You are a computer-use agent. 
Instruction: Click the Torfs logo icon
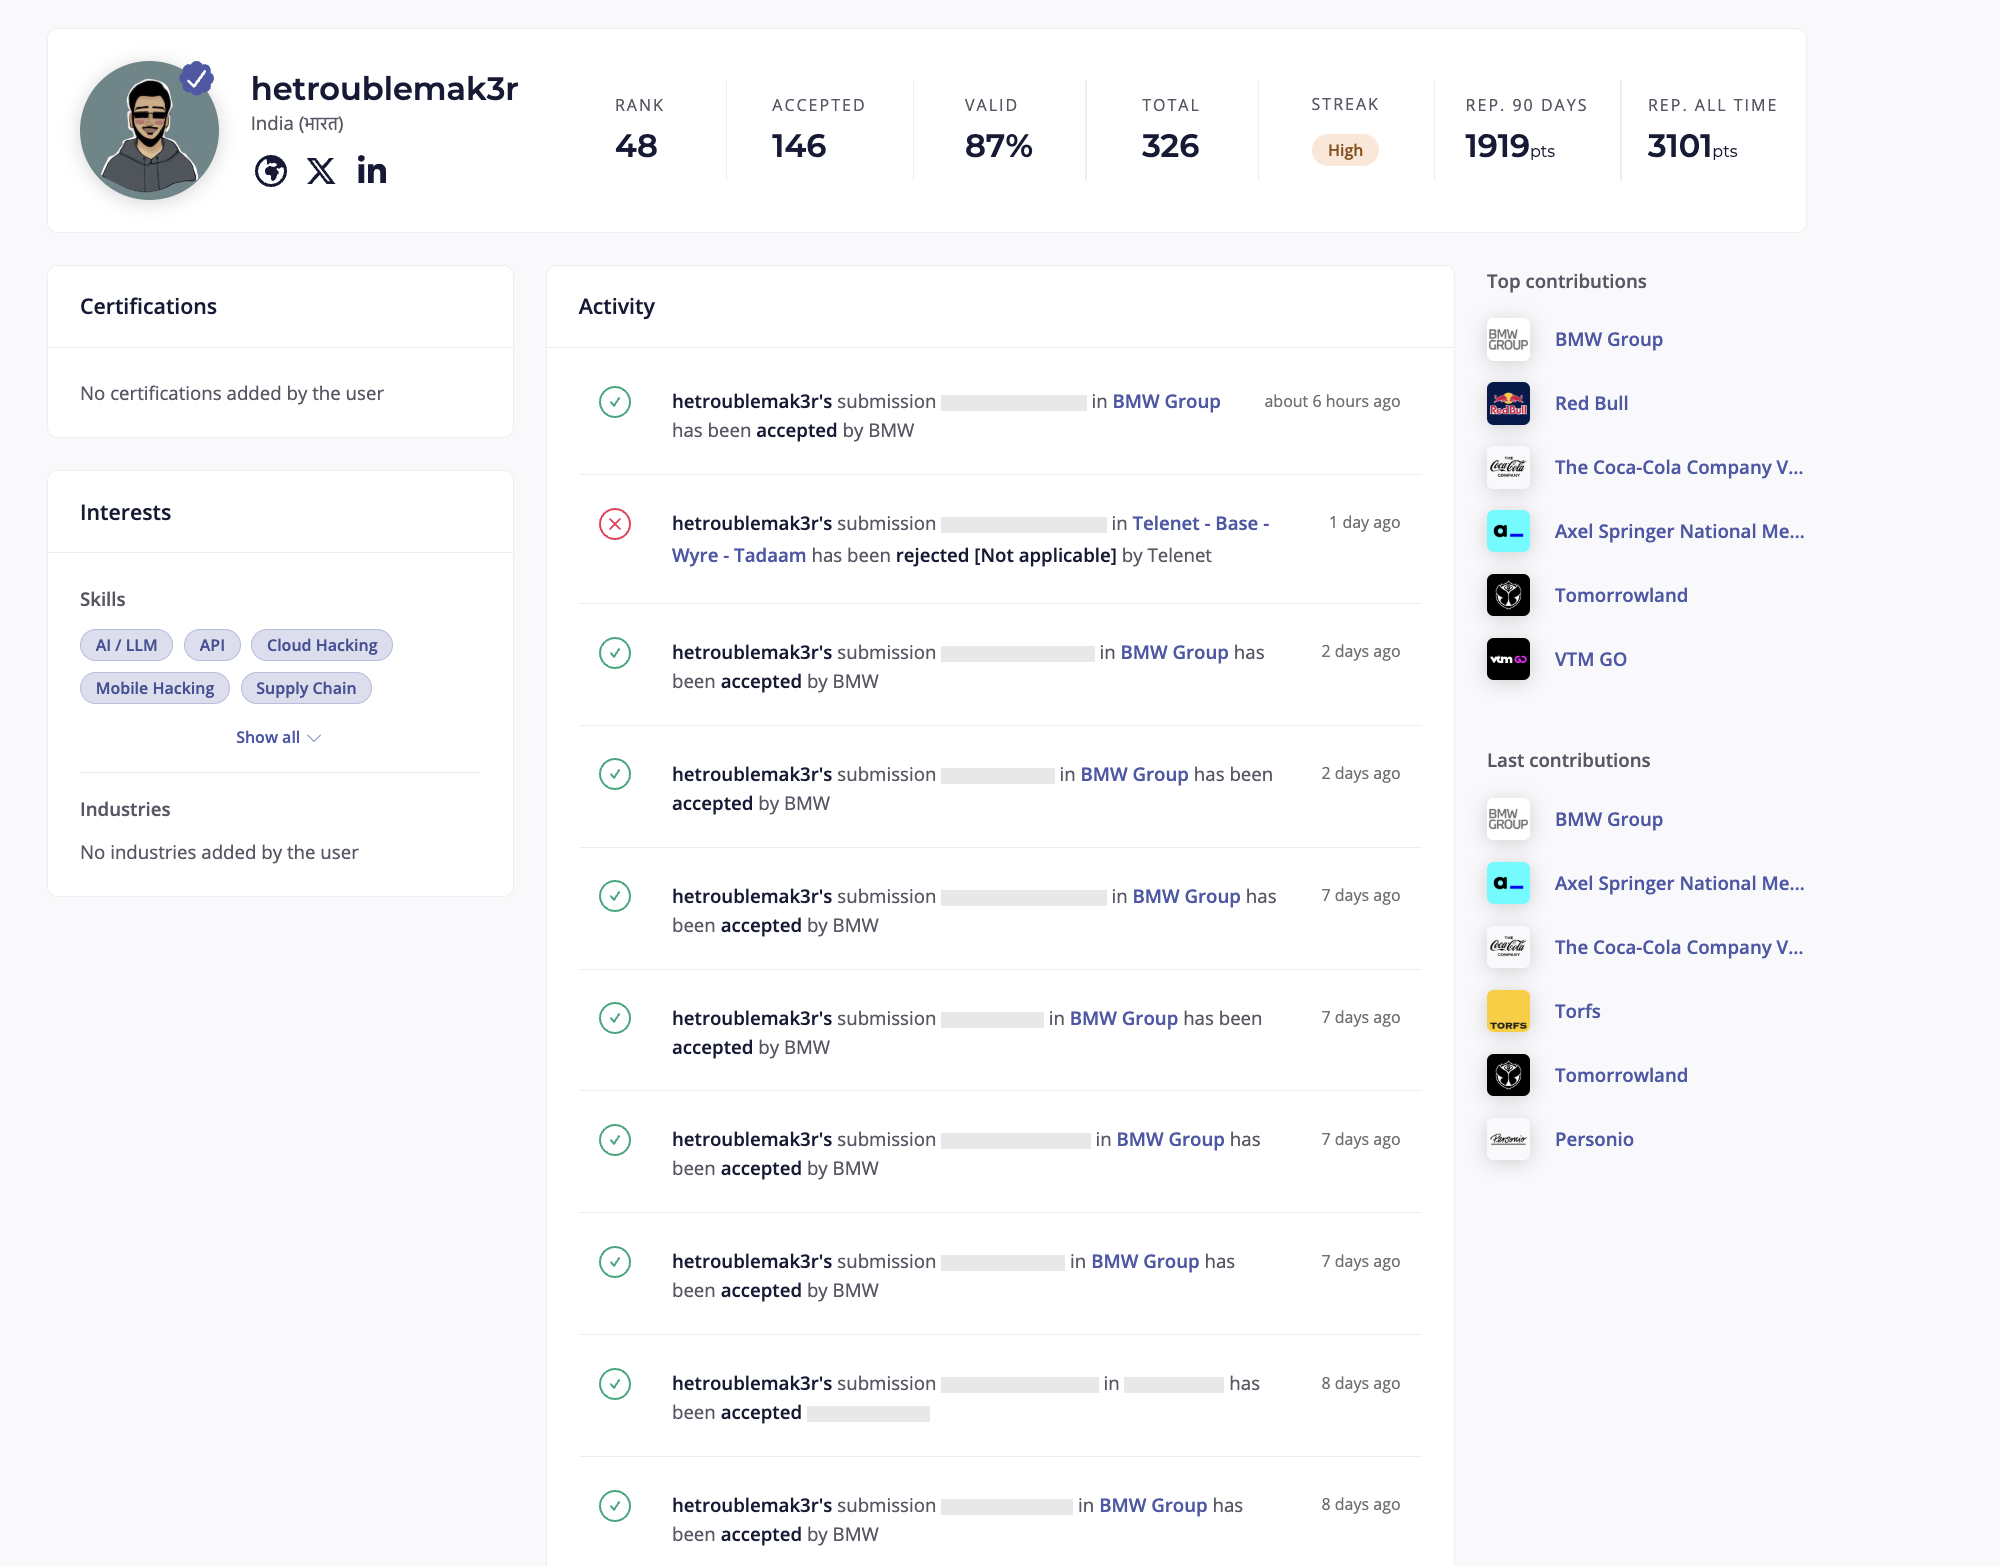point(1508,1011)
